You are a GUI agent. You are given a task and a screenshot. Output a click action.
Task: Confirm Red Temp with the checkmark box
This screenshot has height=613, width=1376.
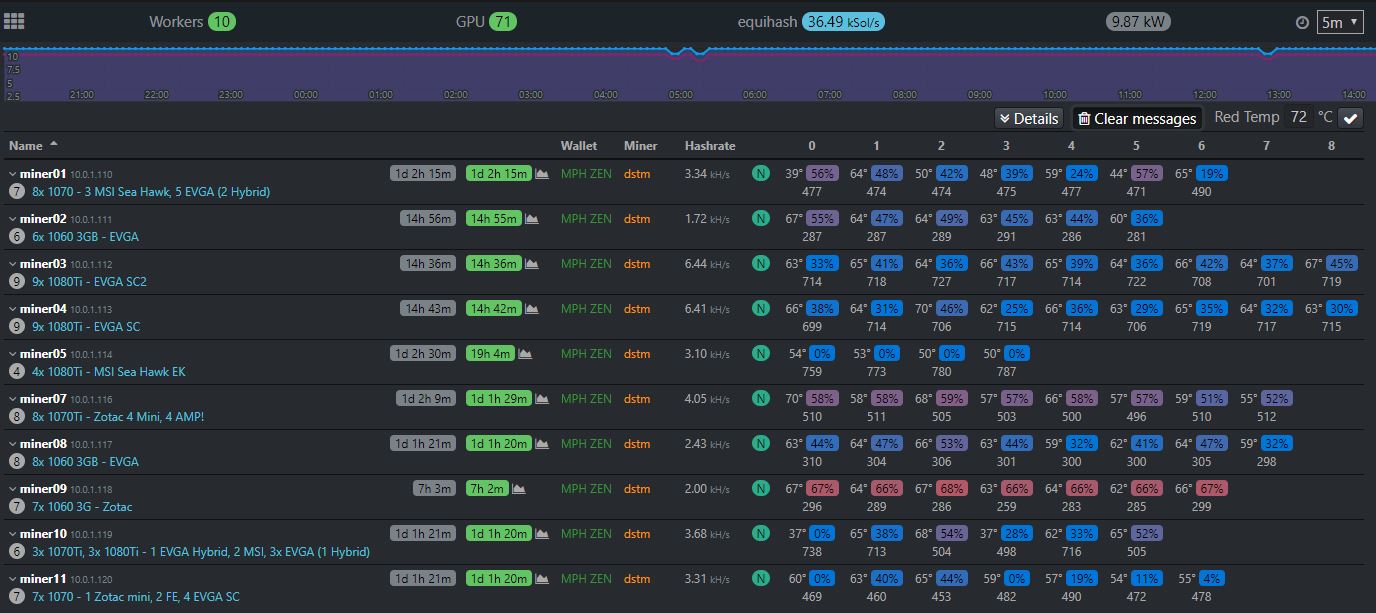pos(1351,118)
